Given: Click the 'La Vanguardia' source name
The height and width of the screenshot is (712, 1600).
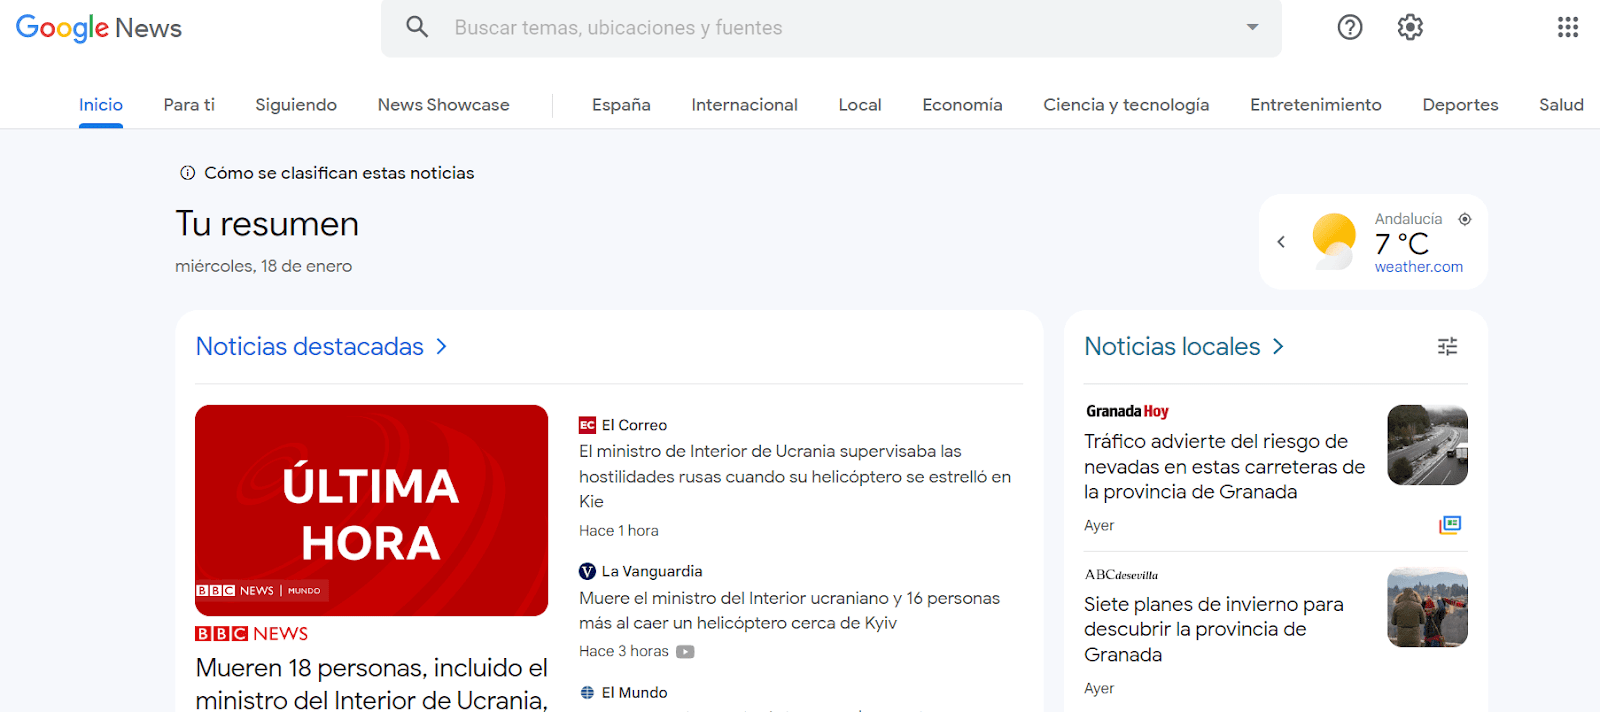Looking at the screenshot, I should tap(652, 571).
